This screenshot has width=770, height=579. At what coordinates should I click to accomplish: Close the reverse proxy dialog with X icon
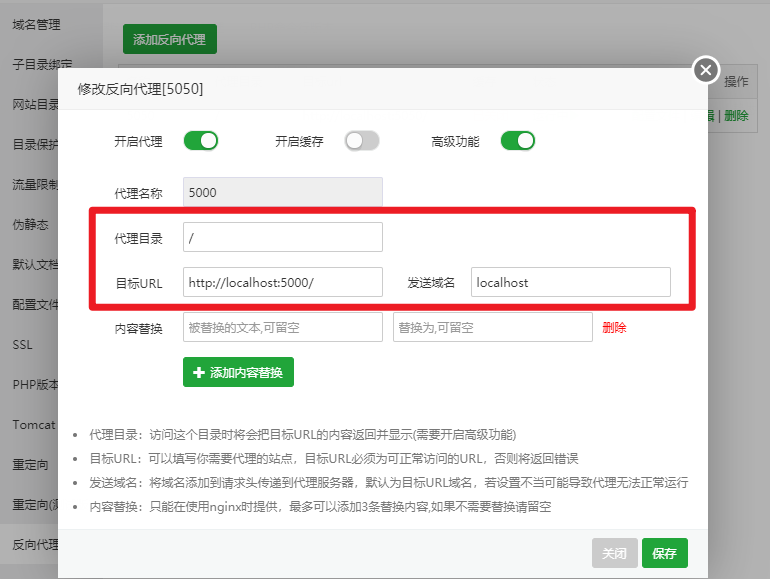pos(706,70)
